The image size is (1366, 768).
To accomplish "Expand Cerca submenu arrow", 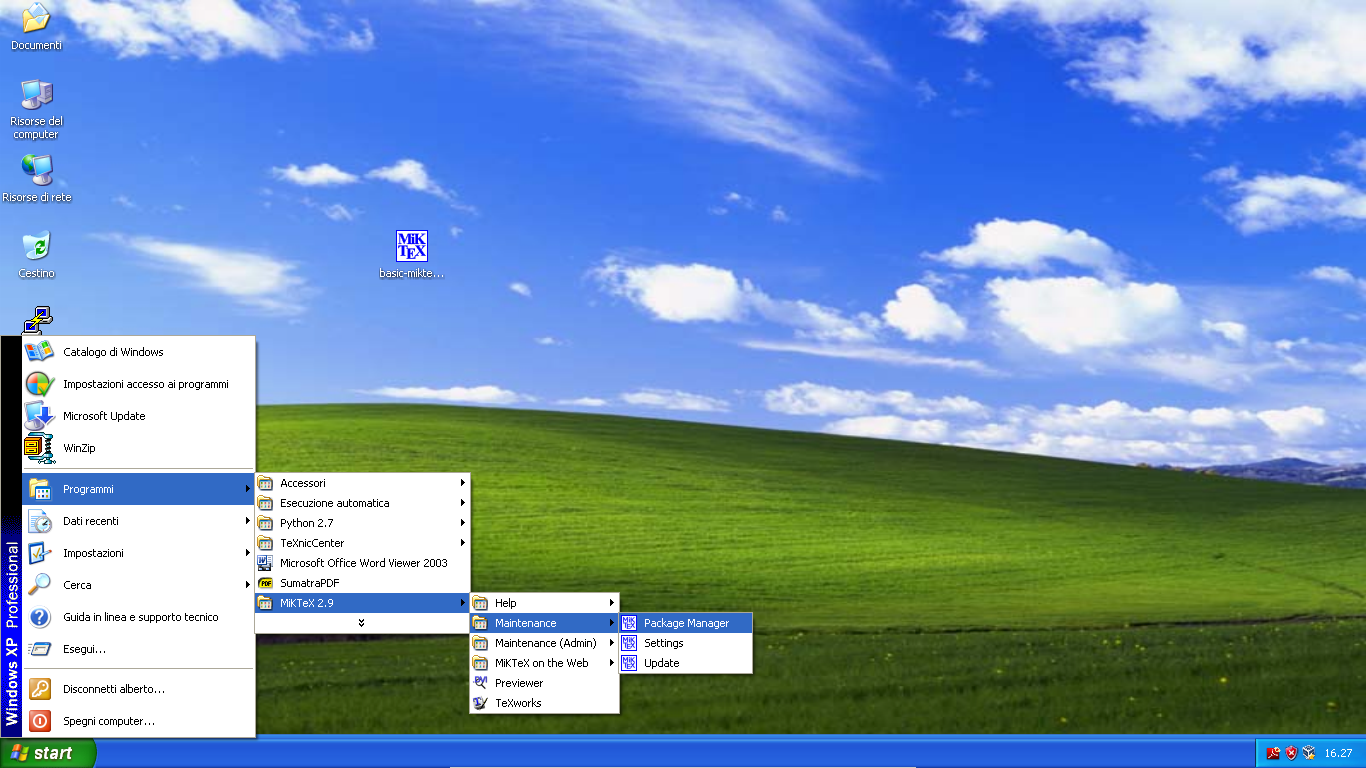I will [x=248, y=585].
